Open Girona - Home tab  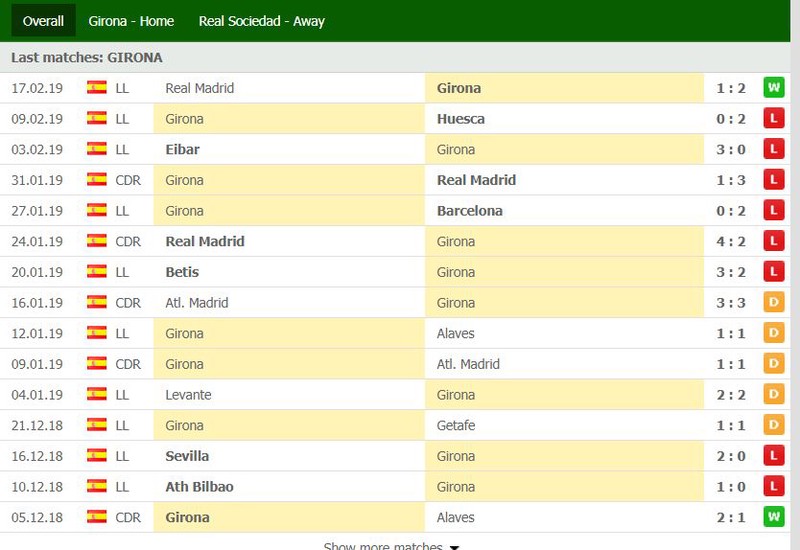(x=131, y=21)
